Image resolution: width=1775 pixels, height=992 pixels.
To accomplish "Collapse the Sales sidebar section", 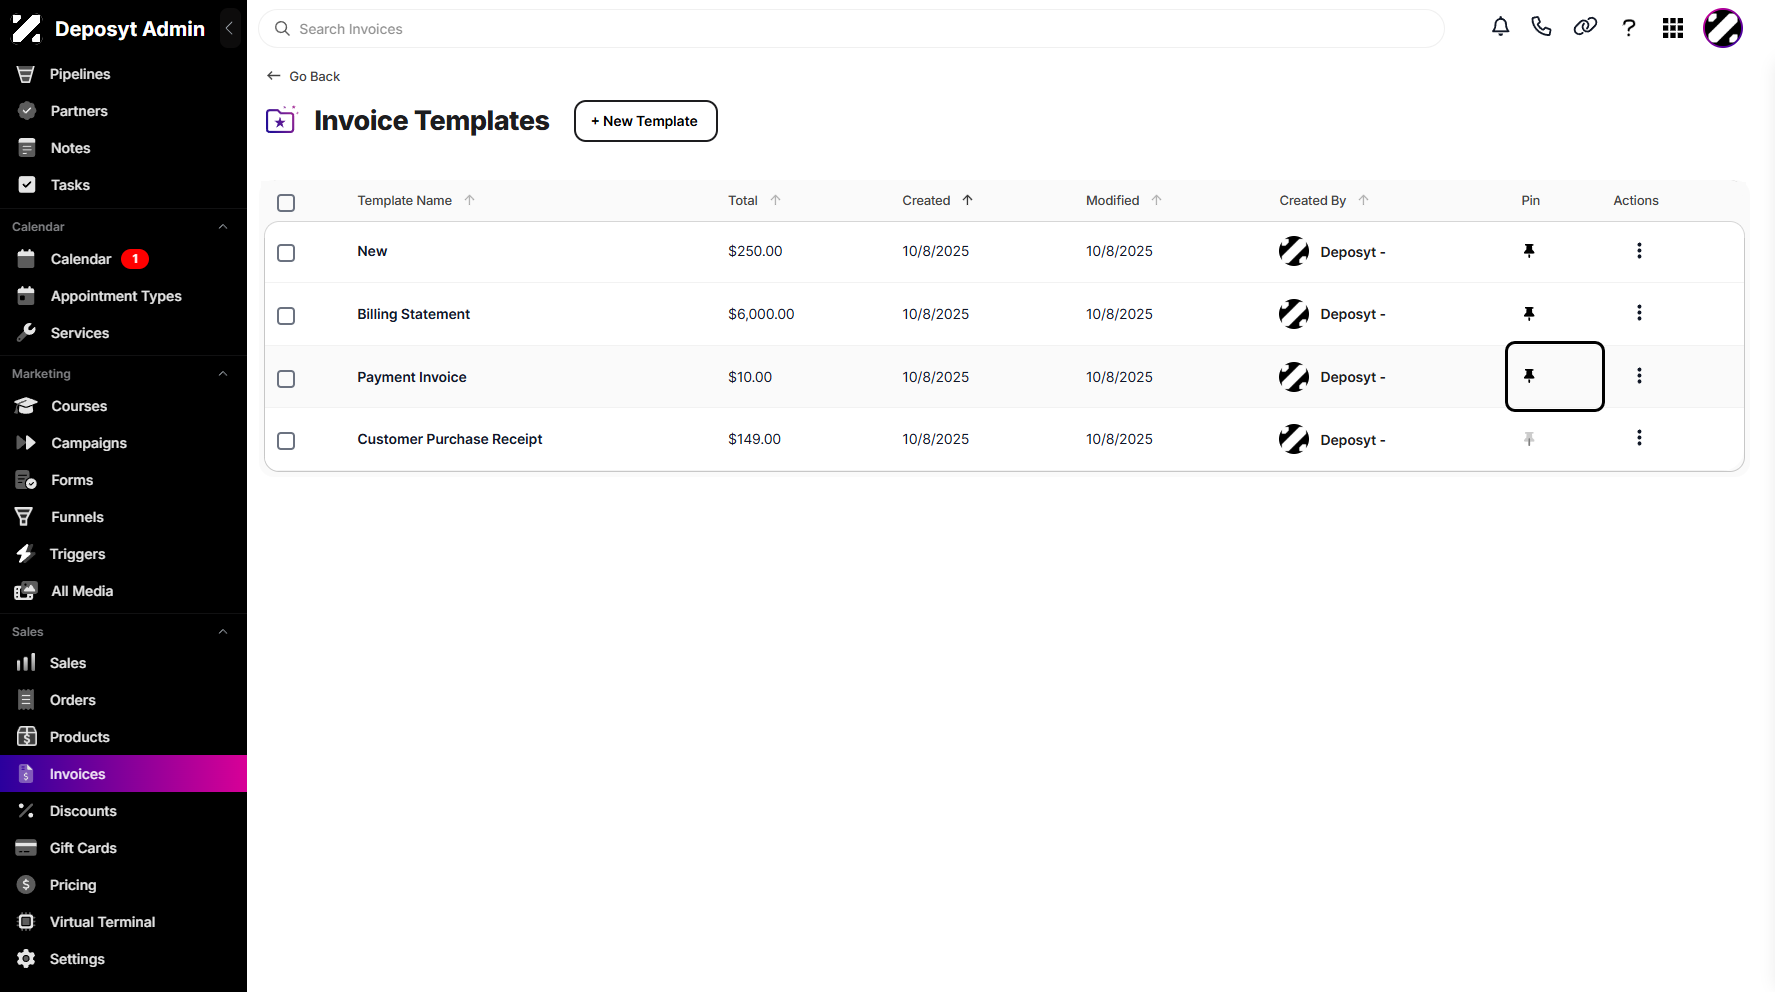I will 223,632.
